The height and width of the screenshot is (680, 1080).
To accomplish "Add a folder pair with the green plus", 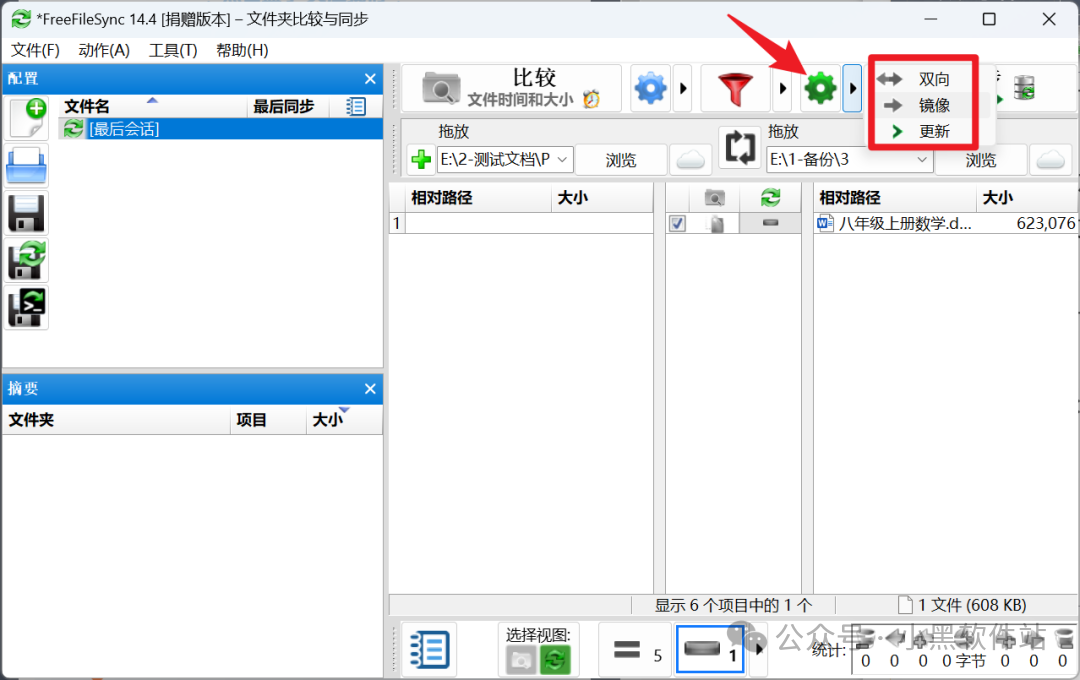I will pyautogui.click(x=420, y=160).
